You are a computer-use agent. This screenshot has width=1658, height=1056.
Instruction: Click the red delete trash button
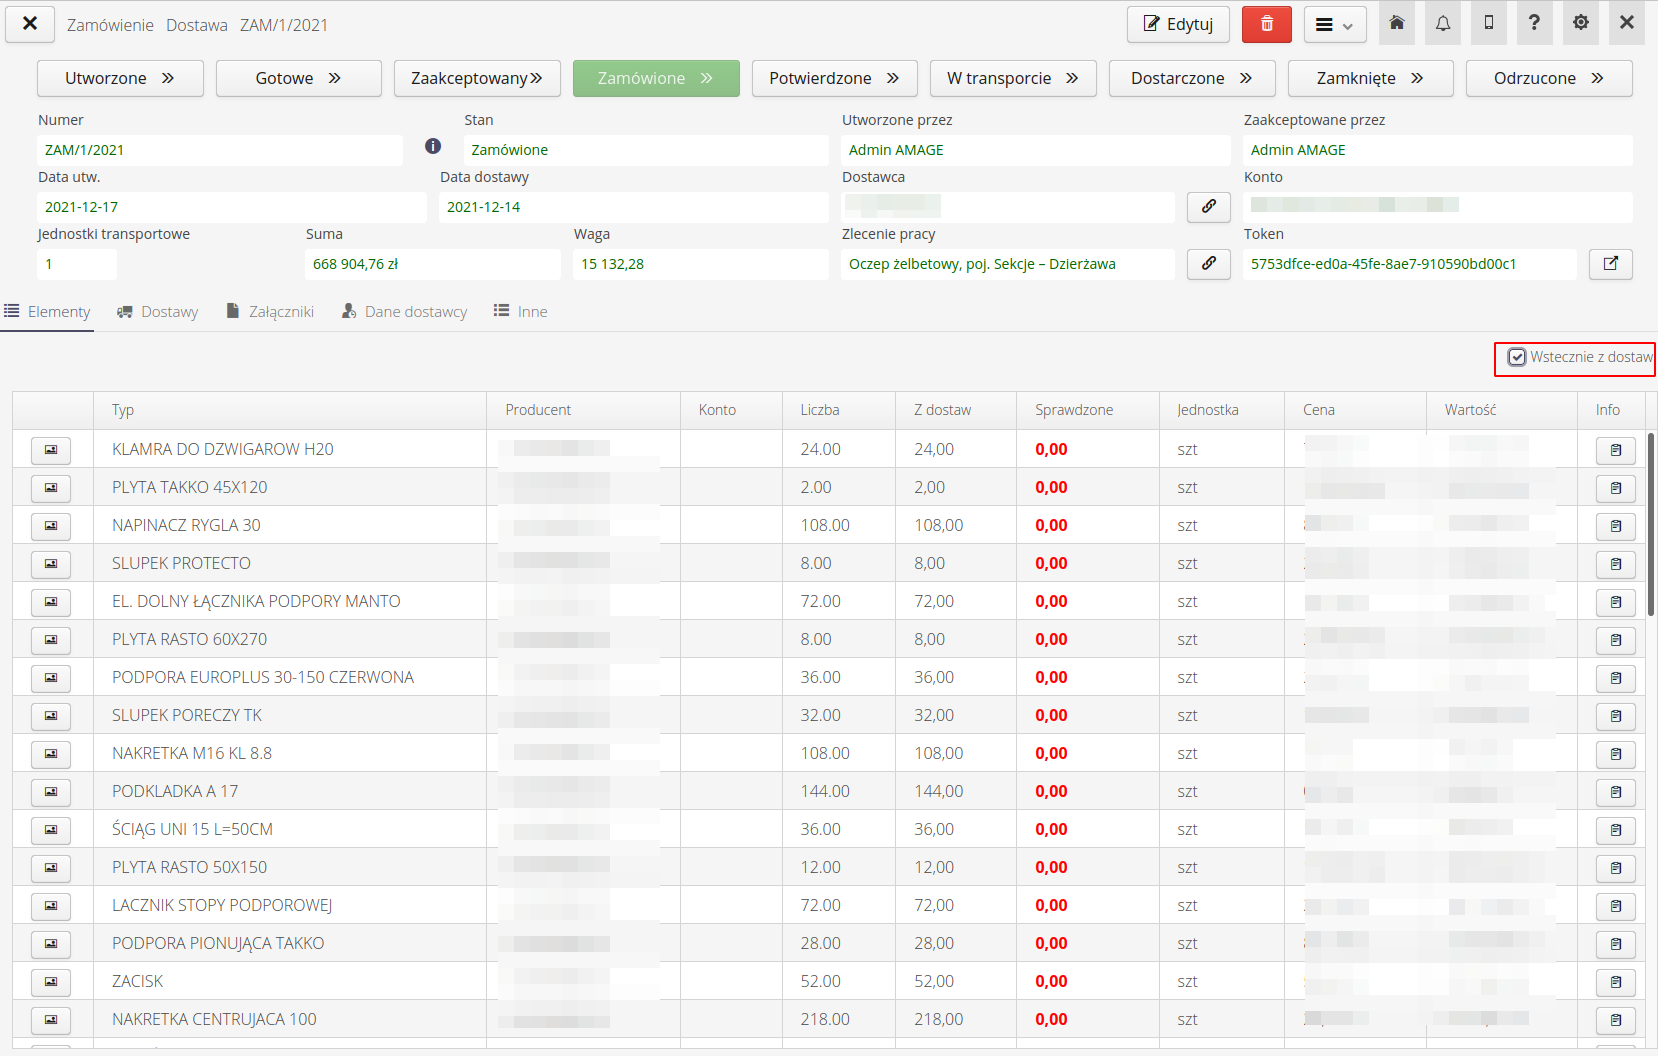(1266, 24)
